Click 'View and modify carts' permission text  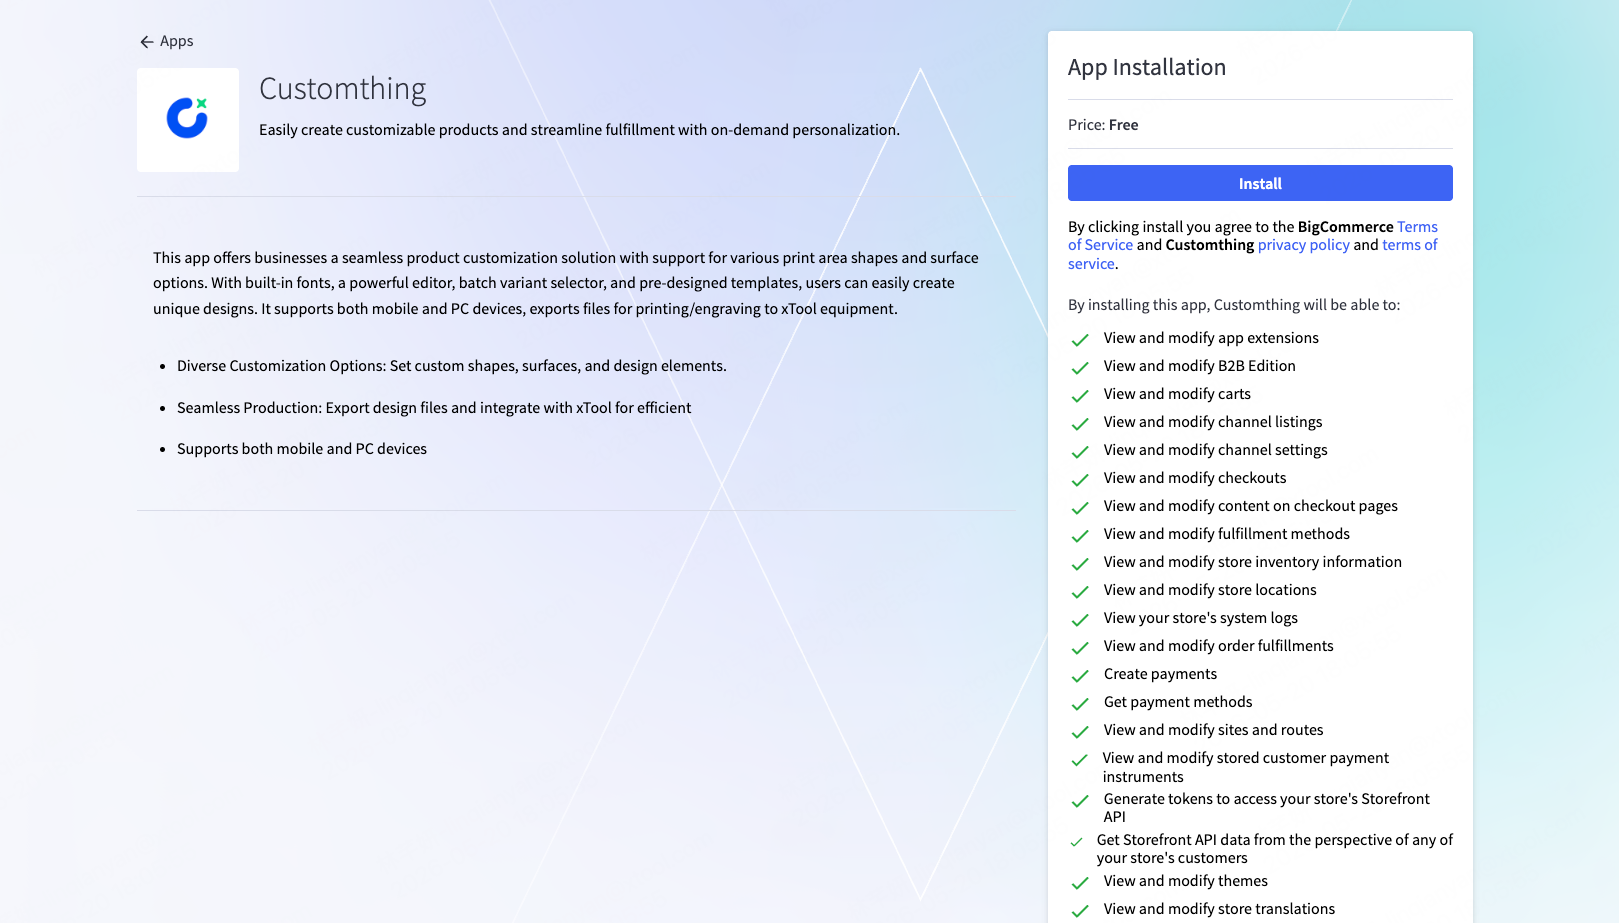tap(1177, 394)
